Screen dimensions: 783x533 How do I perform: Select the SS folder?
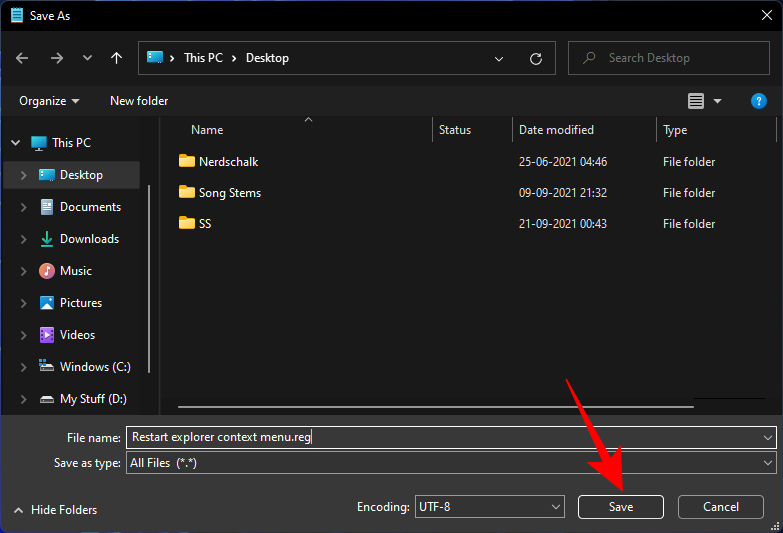[205, 224]
